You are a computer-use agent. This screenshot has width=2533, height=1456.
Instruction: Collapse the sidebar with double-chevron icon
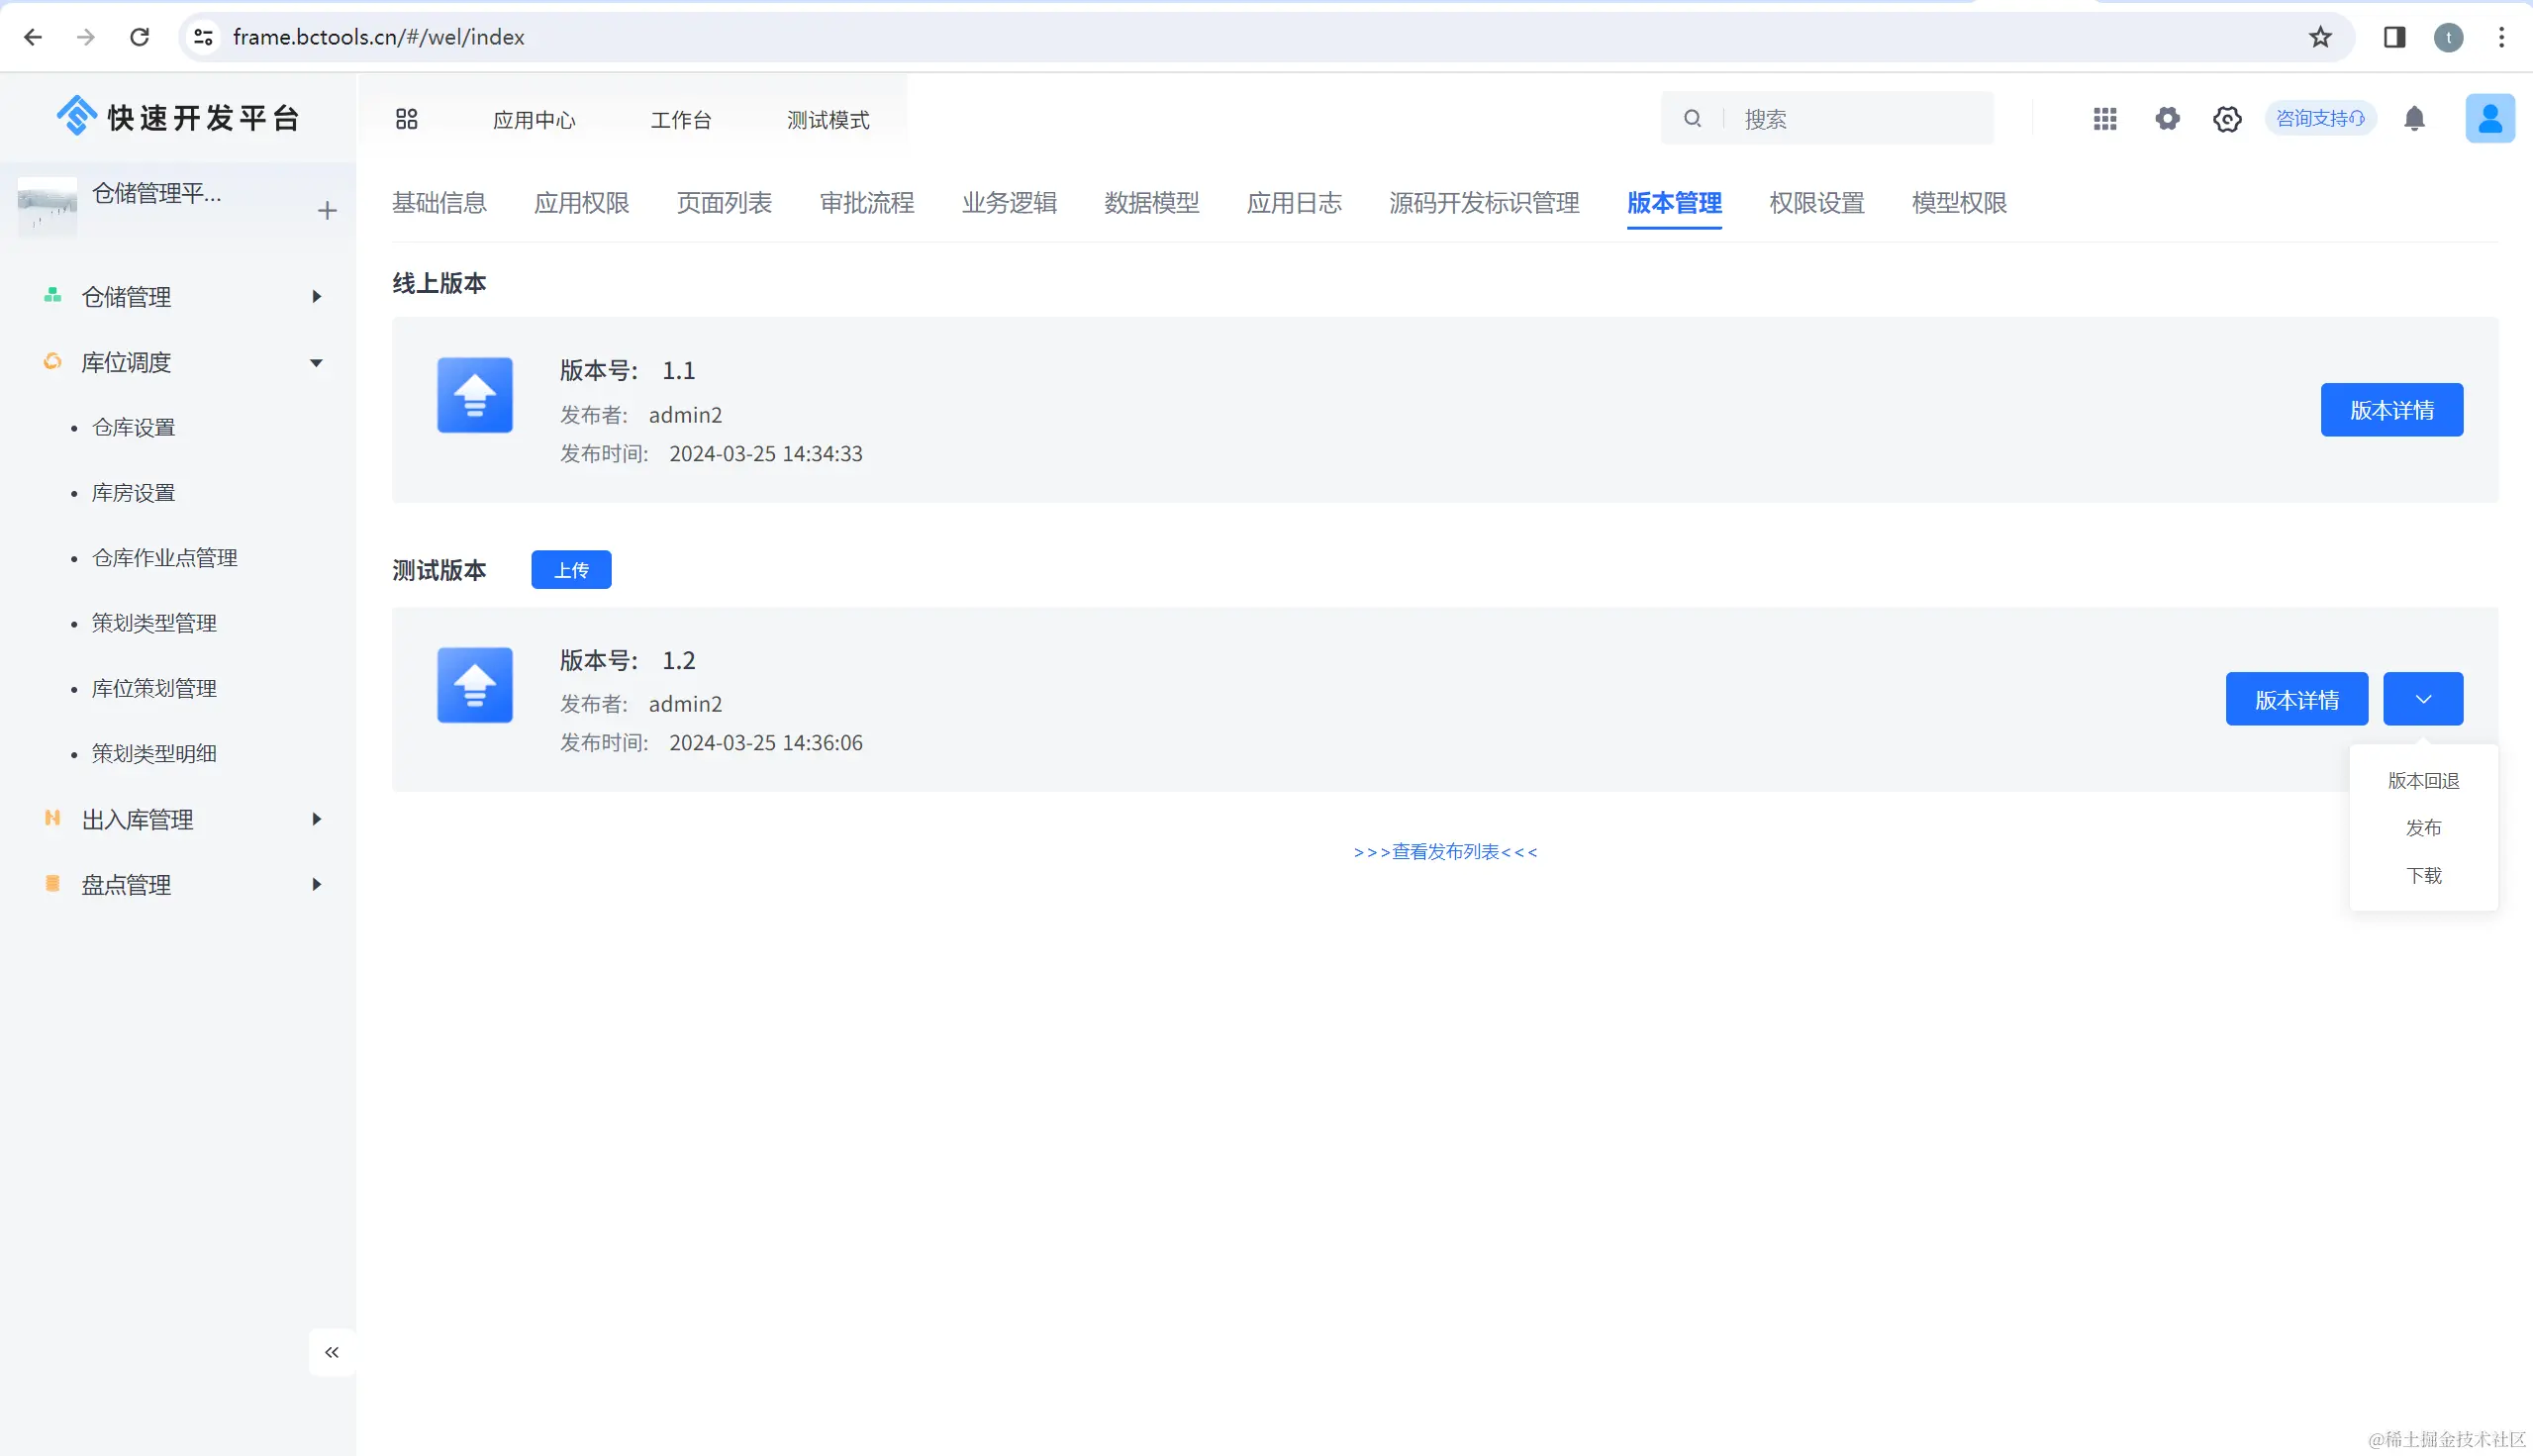click(x=332, y=1352)
